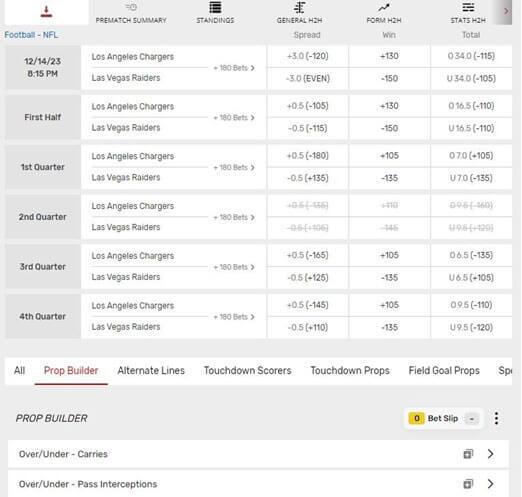Open the Standings tab
The height and width of the screenshot is (497, 522).
[x=215, y=13]
